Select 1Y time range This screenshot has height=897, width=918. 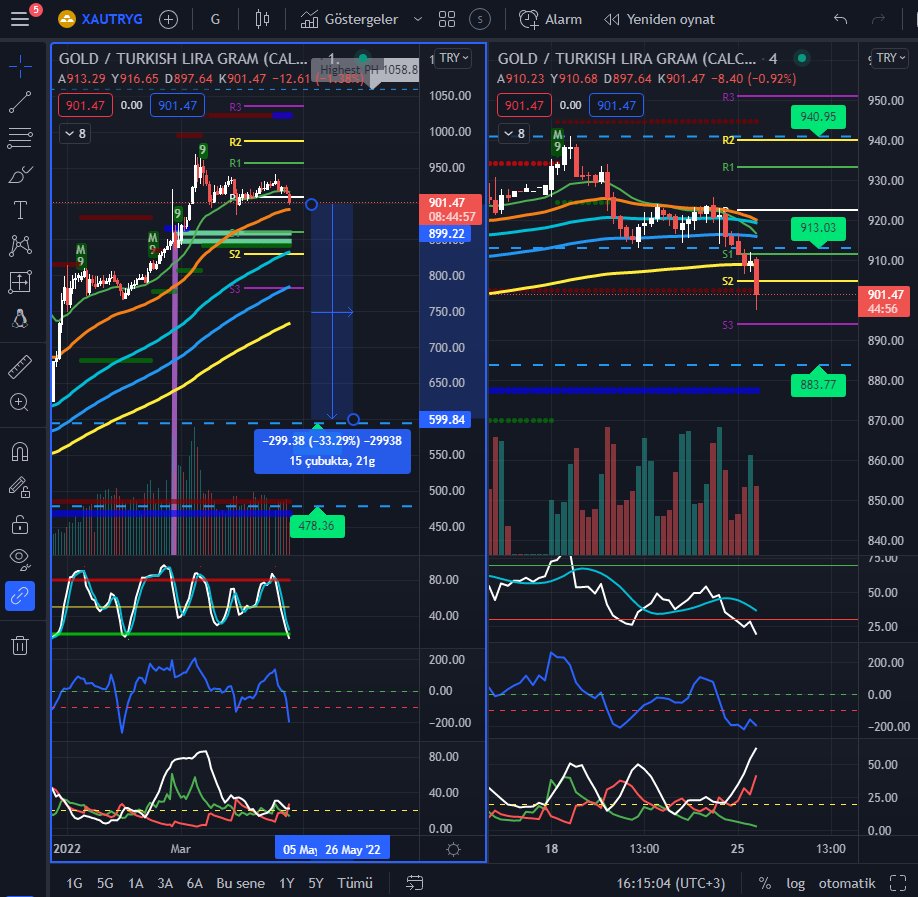click(x=286, y=883)
